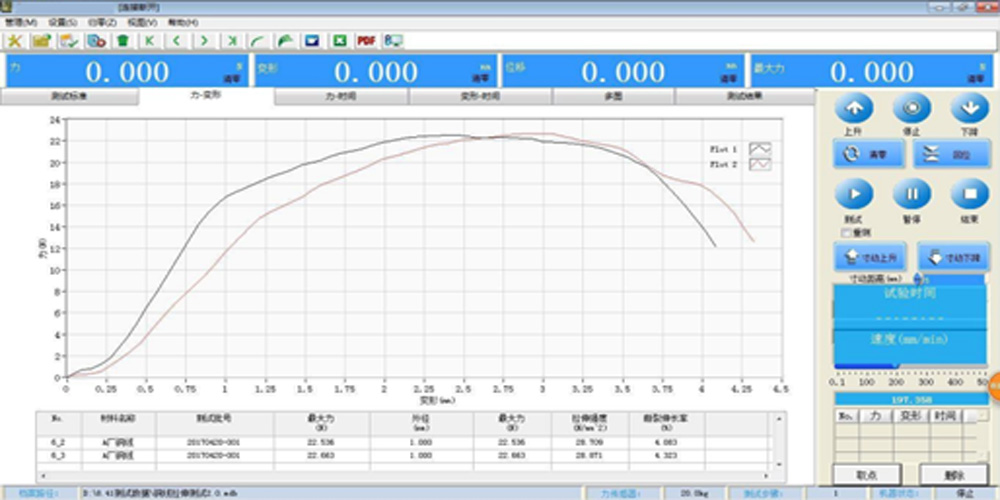The width and height of the screenshot is (1000, 500).
Task: Go to next record with right arrow icon
Action: pos(204,41)
